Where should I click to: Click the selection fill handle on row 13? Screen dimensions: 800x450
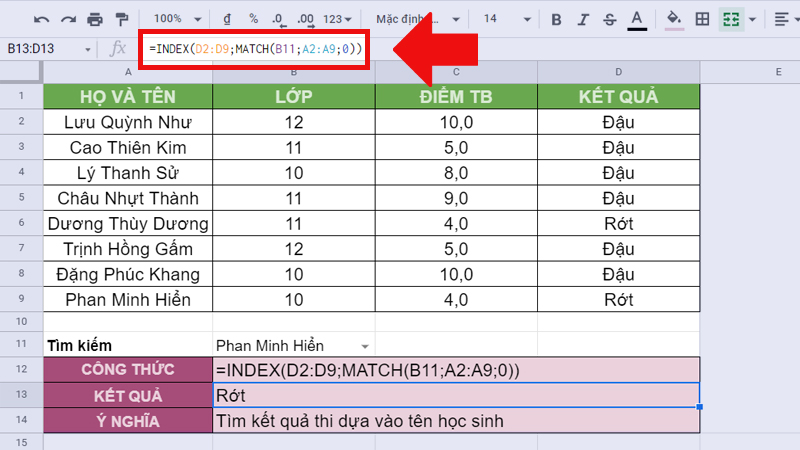699,407
